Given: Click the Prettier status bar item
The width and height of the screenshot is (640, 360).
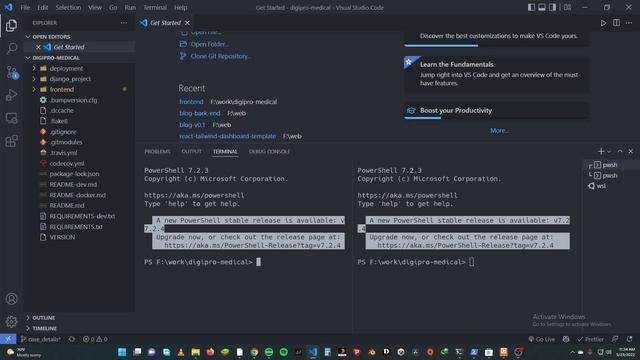Looking at the screenshot, I should pyautogui.click(x=590, y=339).
